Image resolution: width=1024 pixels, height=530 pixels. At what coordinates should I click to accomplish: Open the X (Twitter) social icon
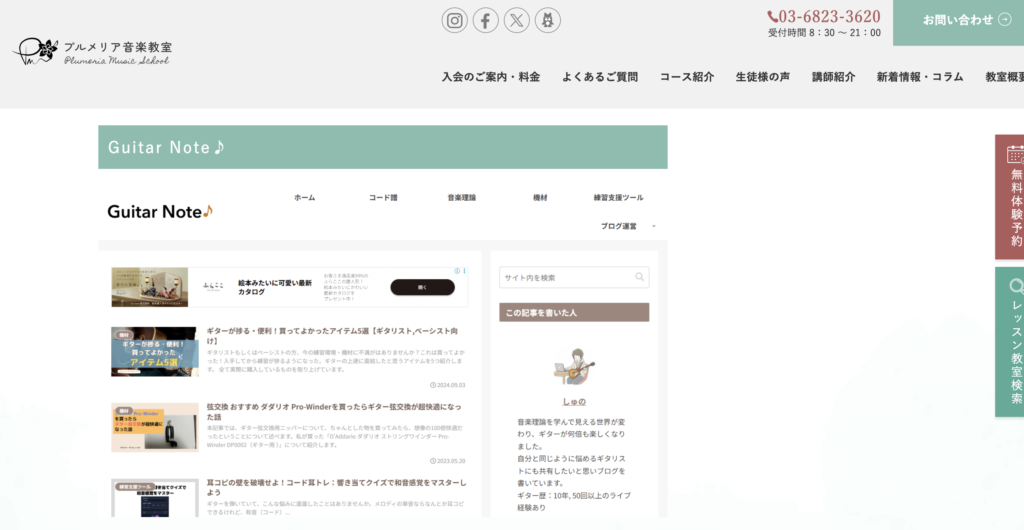516,20
